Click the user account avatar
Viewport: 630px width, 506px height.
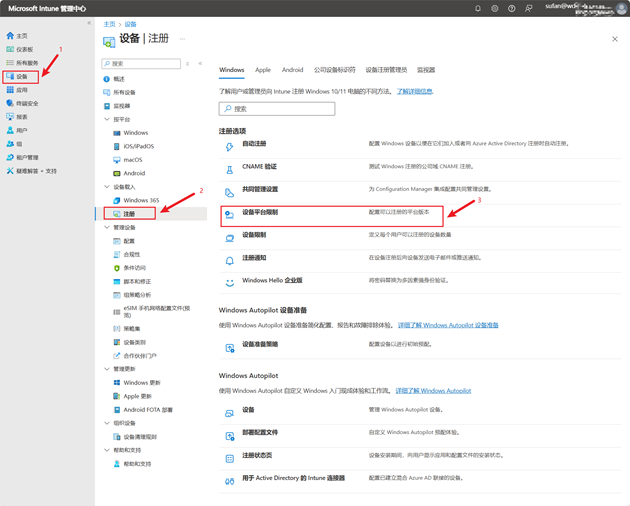621,8
